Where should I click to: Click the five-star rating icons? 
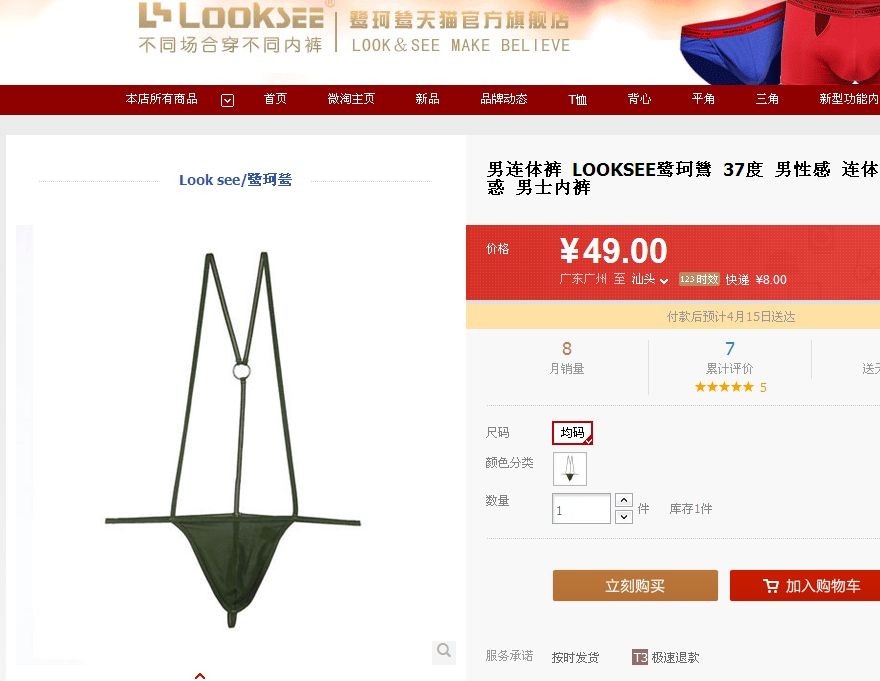coord(724,387)
